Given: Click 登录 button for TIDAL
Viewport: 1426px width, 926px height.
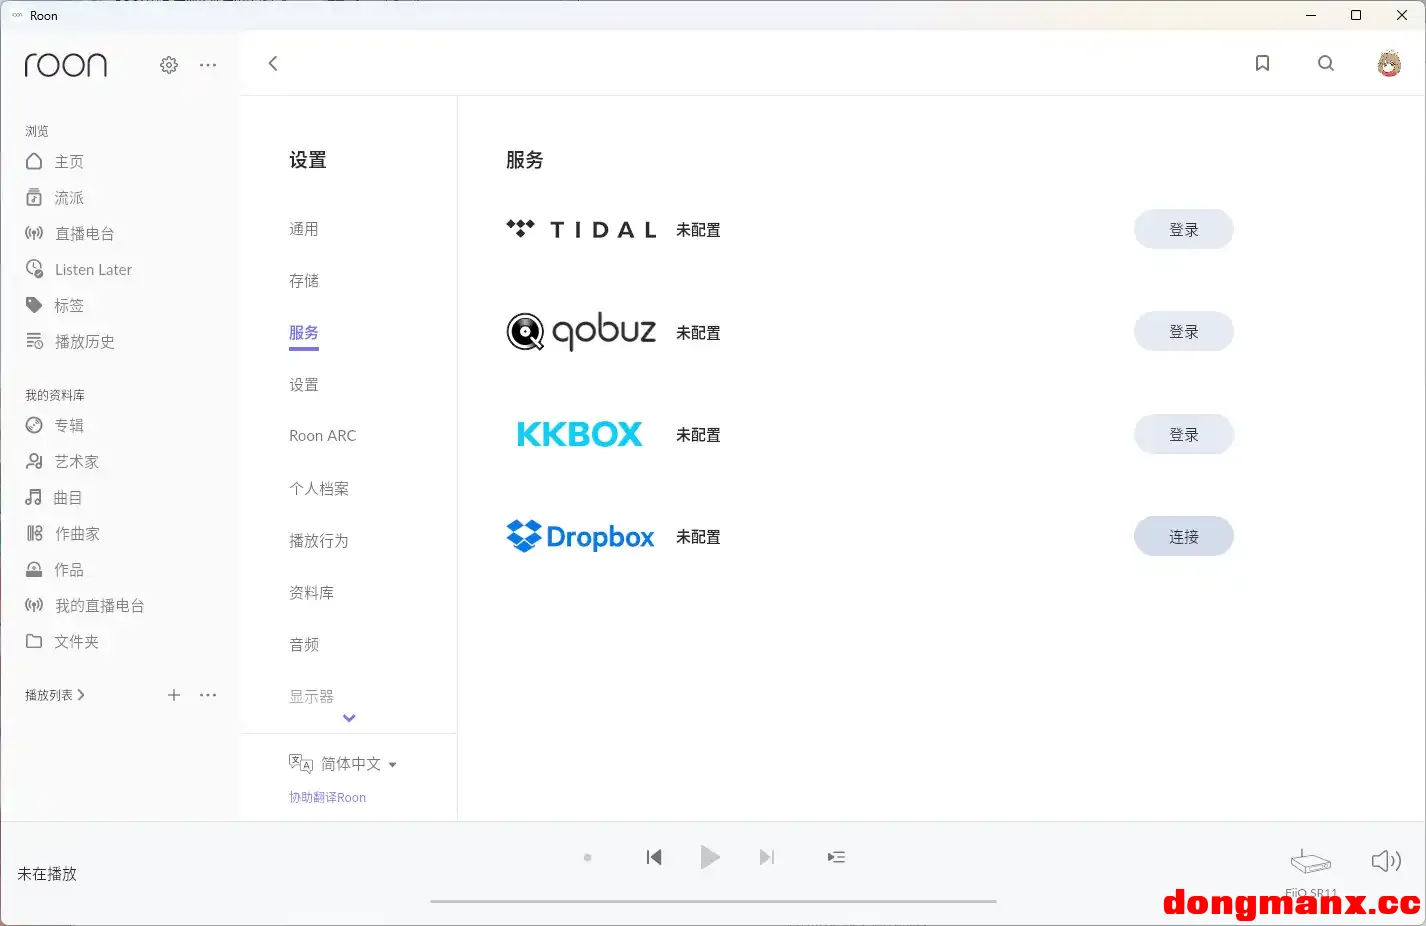Looking at the screenshot, I should pos(1183,230).
